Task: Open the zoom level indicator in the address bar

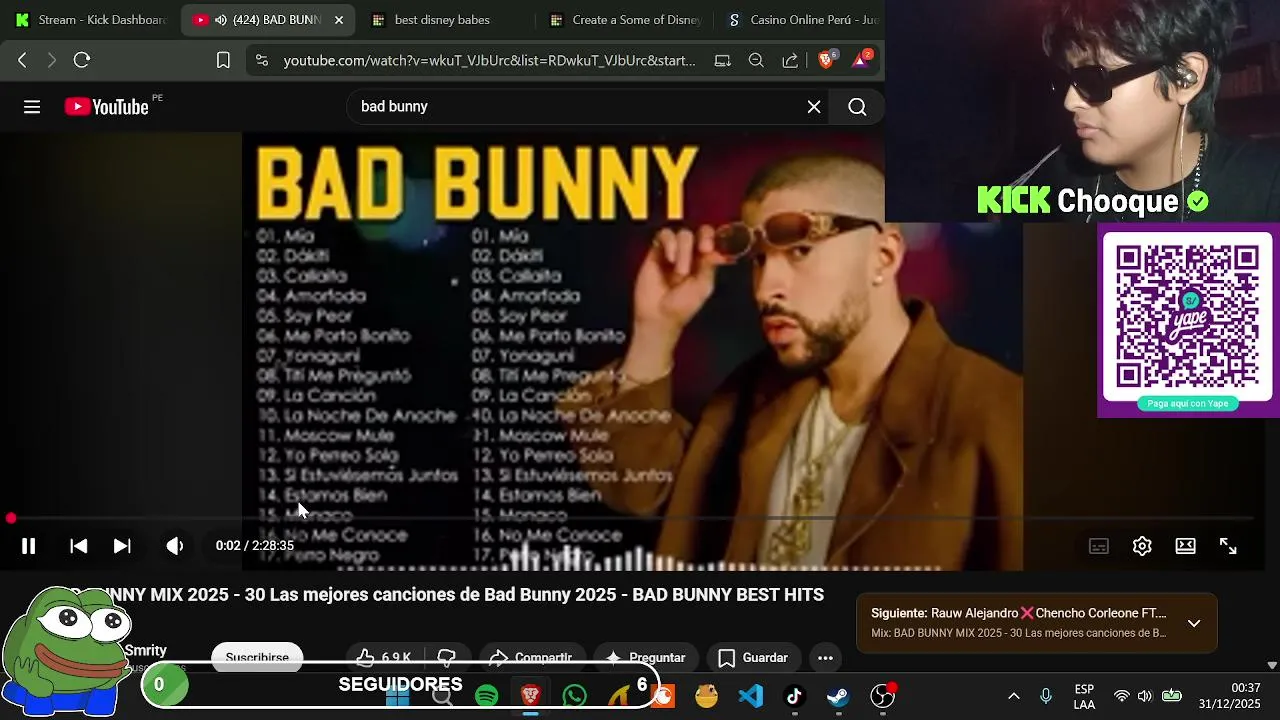Action: click(756, 60)
